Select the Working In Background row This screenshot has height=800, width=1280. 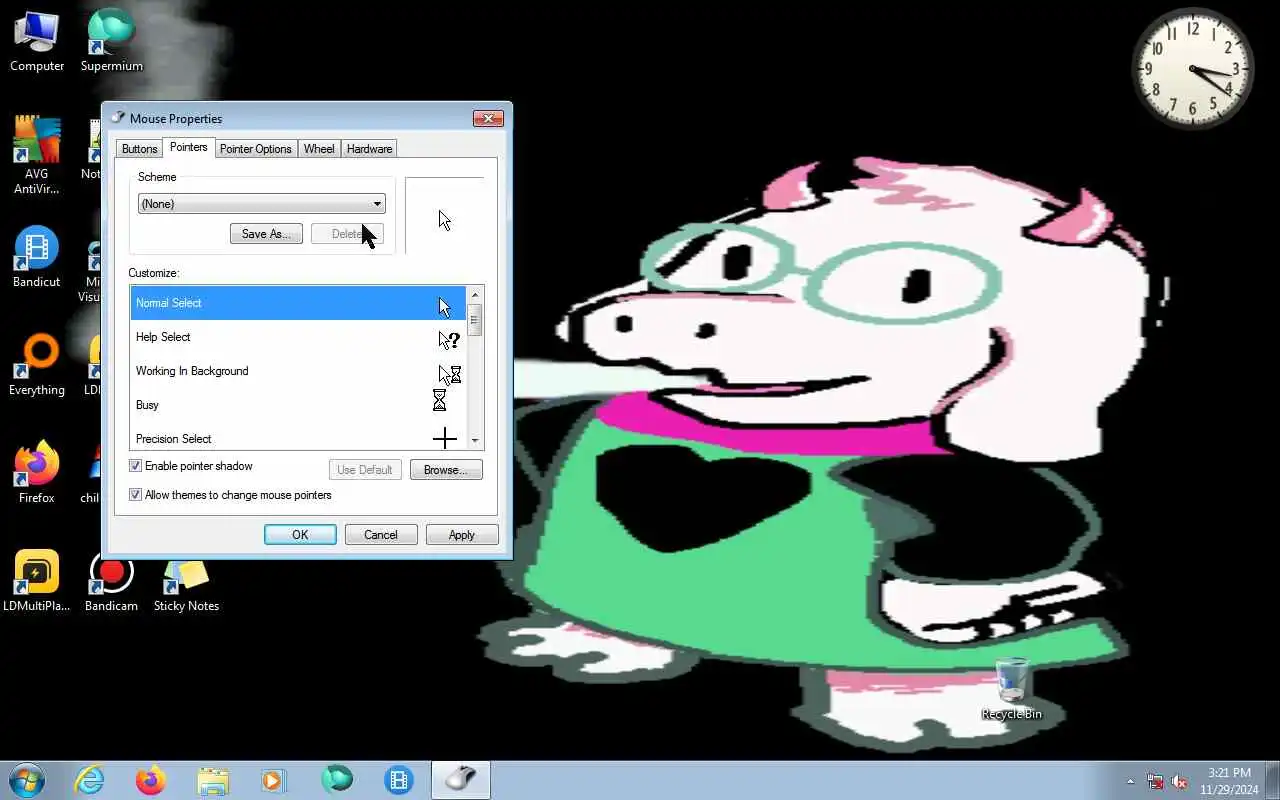point(298,371)
